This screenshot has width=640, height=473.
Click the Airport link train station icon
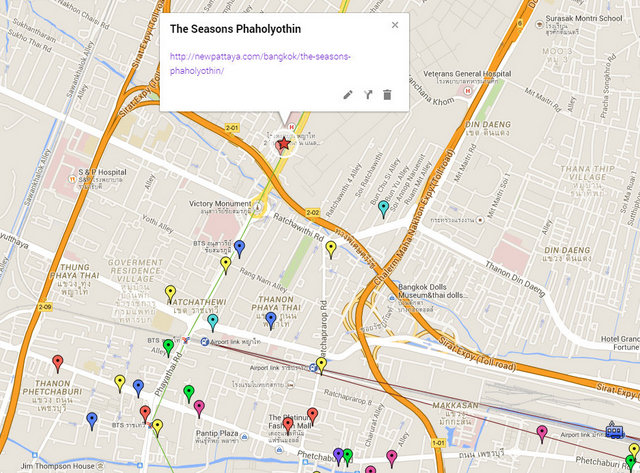click(x=614, y=431)
